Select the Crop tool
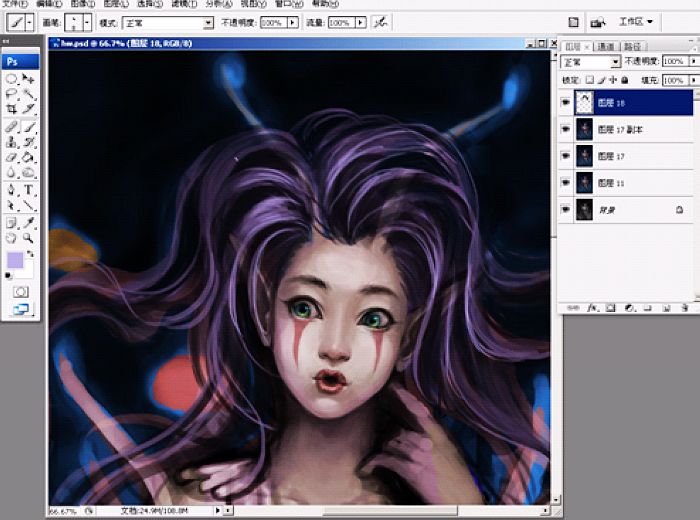The width and height of the screenshot is (700, 520). point(11,109)
